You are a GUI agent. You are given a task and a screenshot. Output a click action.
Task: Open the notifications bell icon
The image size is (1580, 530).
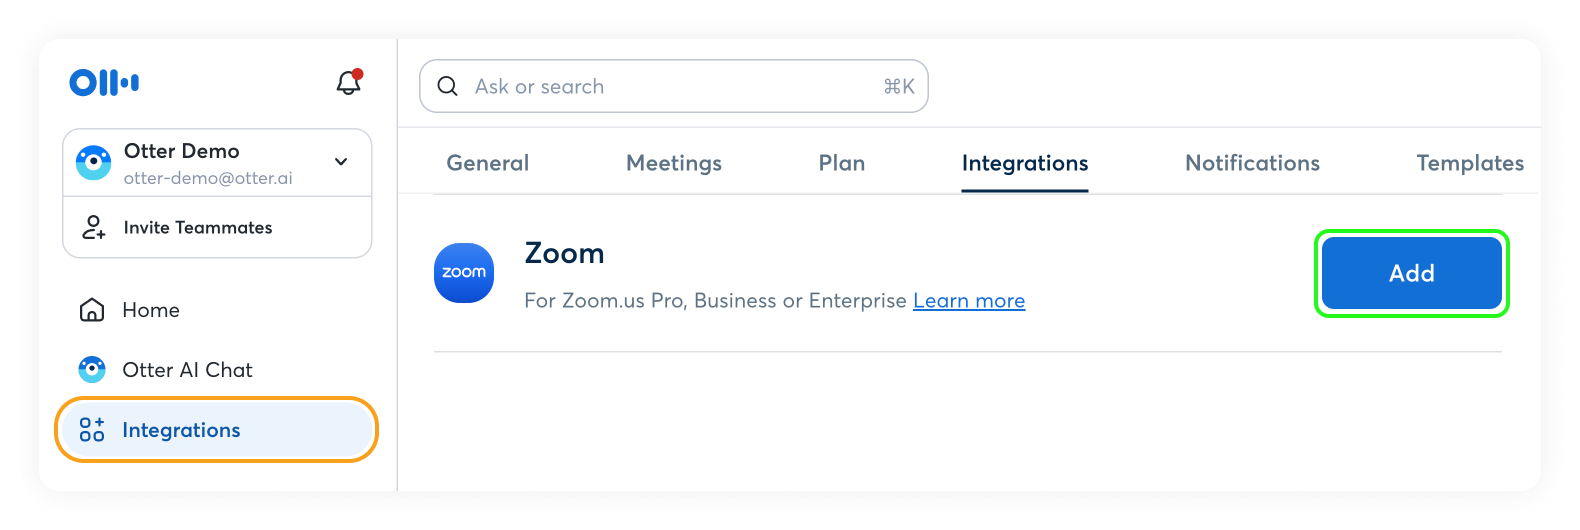point(348,83)
